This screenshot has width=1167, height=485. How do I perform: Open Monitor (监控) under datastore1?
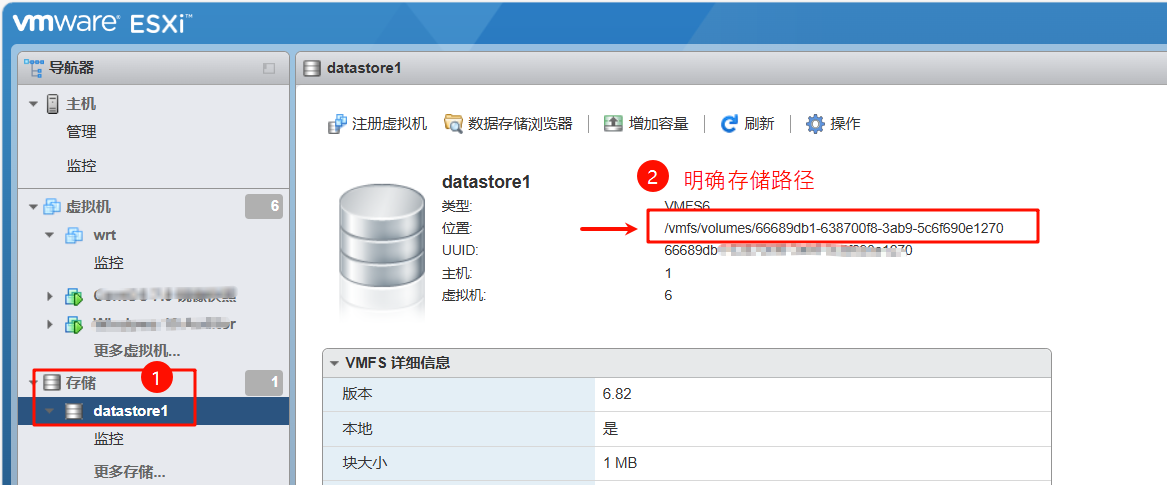pyautogui.click(x=108, y=439)
